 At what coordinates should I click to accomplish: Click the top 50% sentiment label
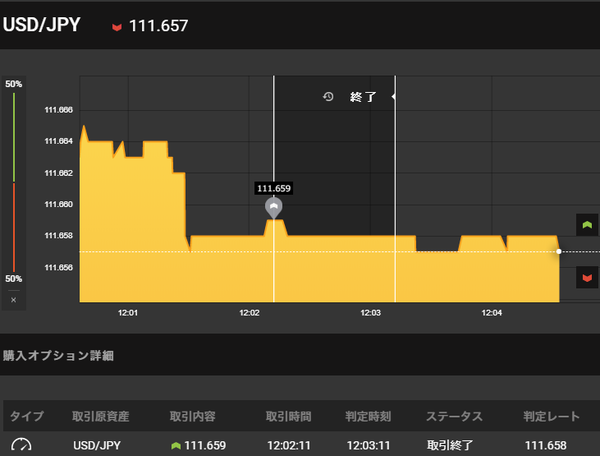(x=13, y=84)
